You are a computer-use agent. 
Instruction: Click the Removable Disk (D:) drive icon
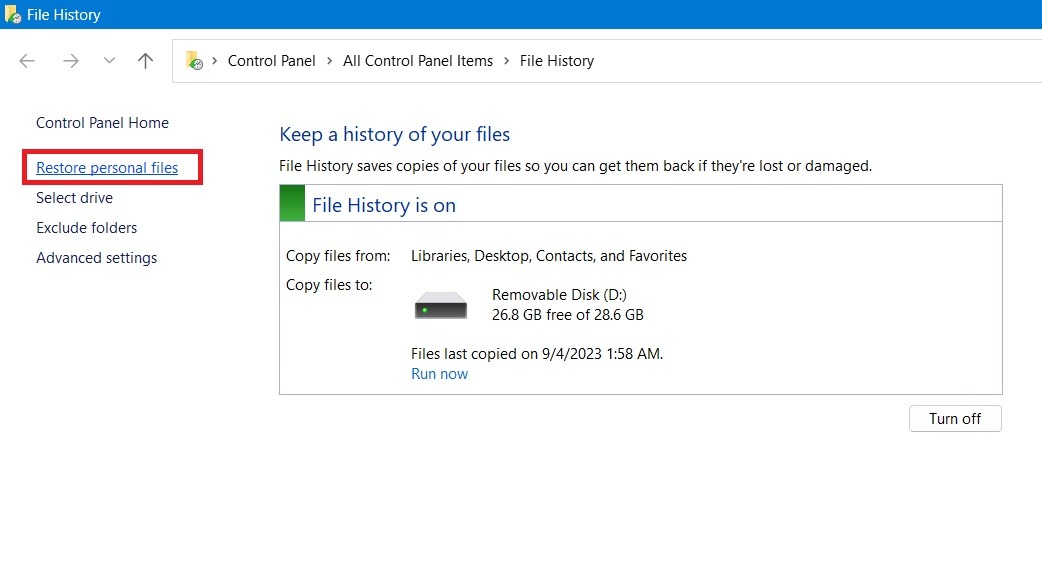441,305
